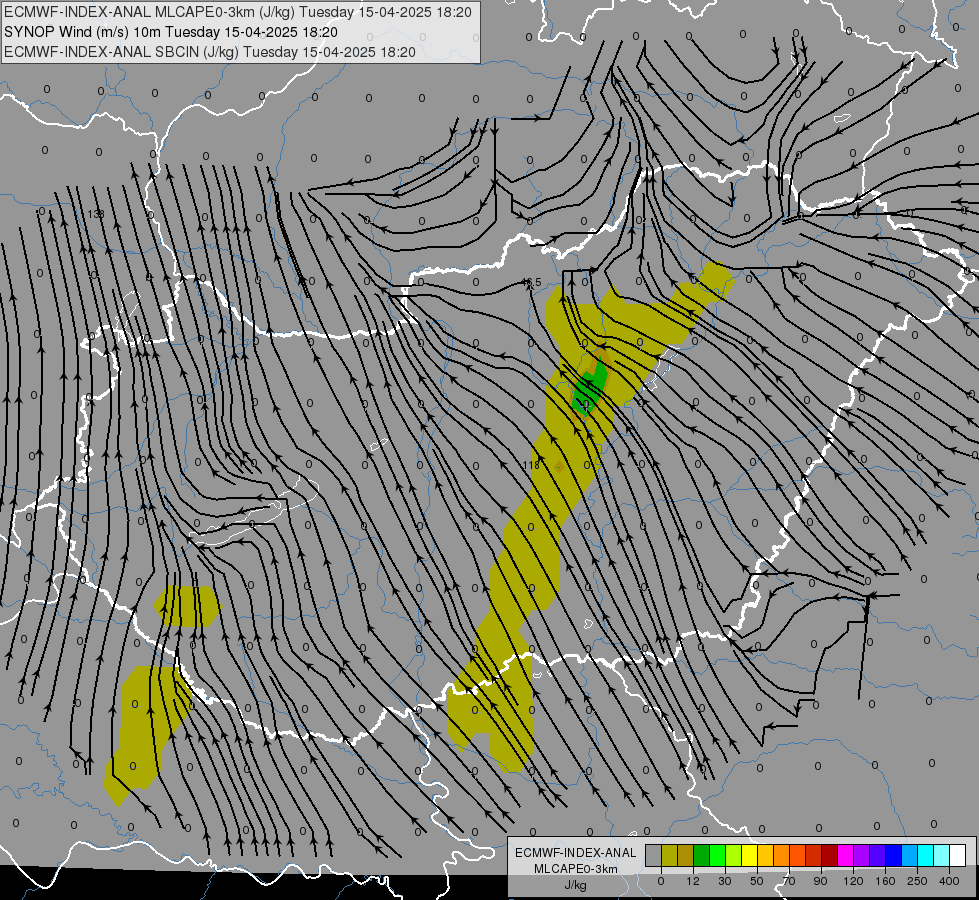Screen dimensions: 979x900
Task: Select the bright cyan legend swatch
Action: click(x=926, y=855)
